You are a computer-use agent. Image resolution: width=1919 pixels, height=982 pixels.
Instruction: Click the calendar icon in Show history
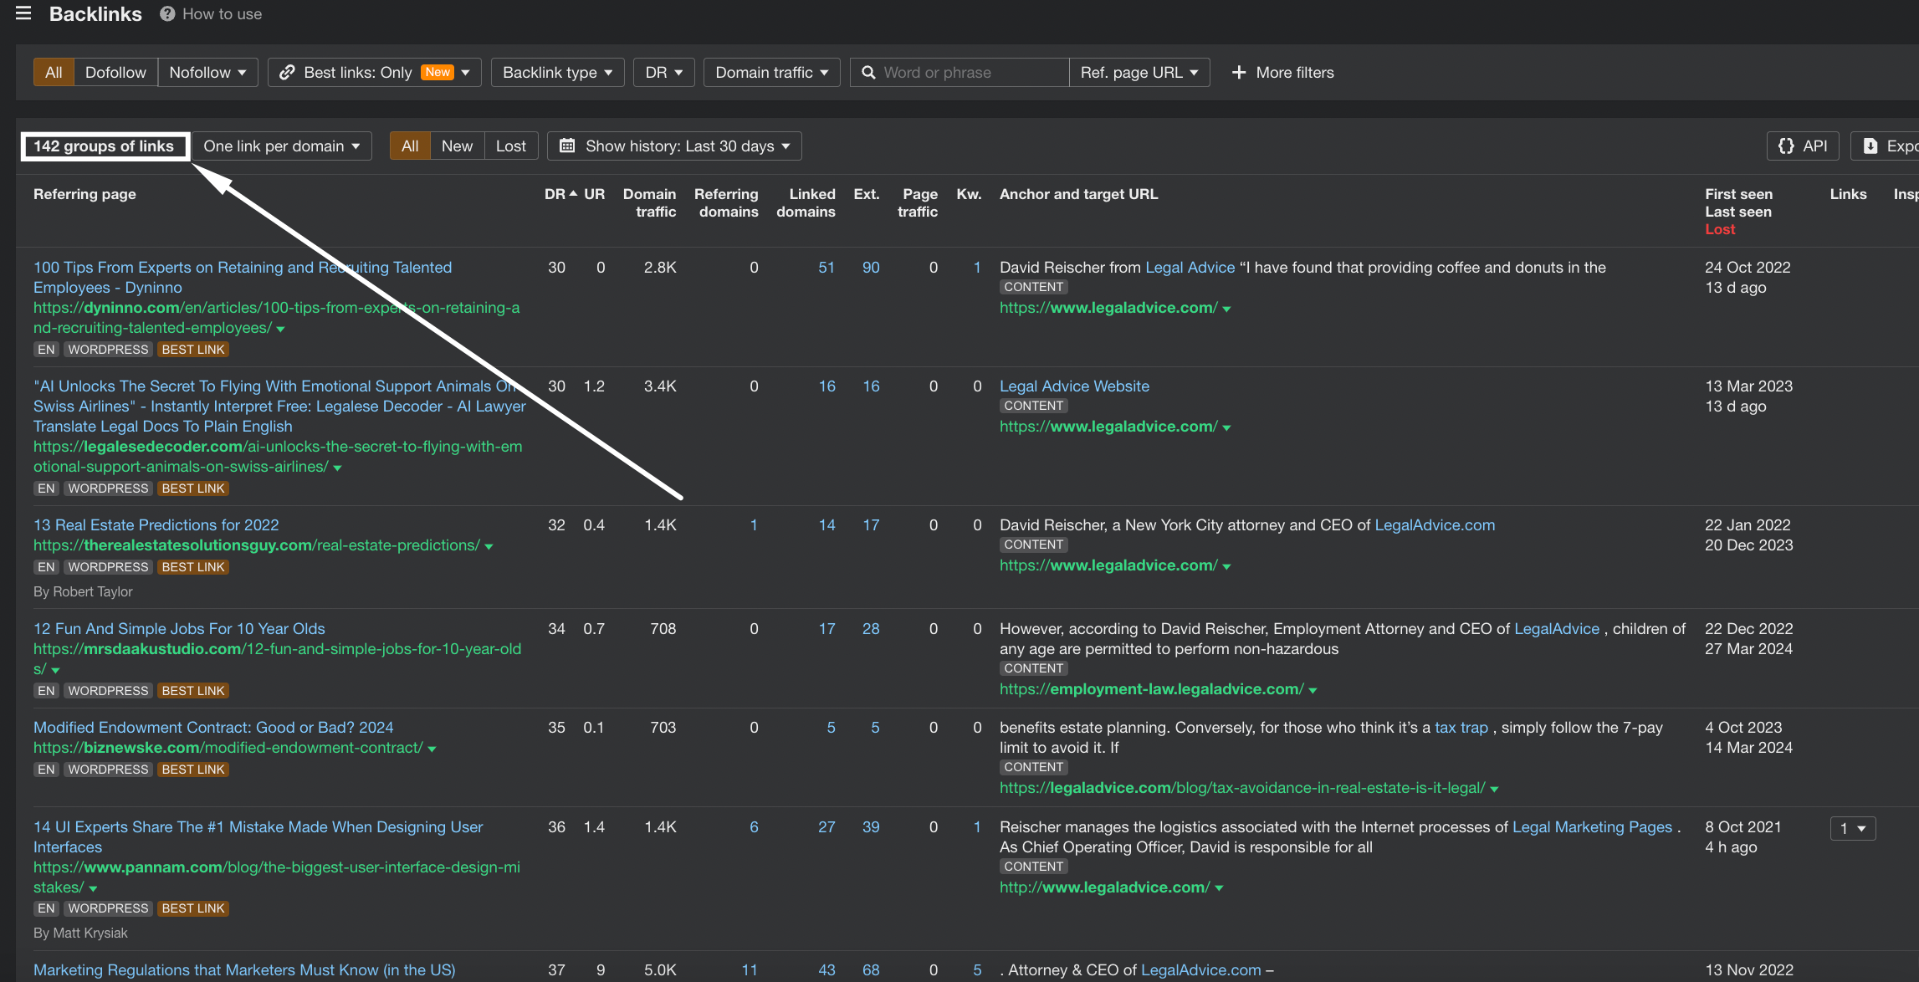tap(567, 146)
